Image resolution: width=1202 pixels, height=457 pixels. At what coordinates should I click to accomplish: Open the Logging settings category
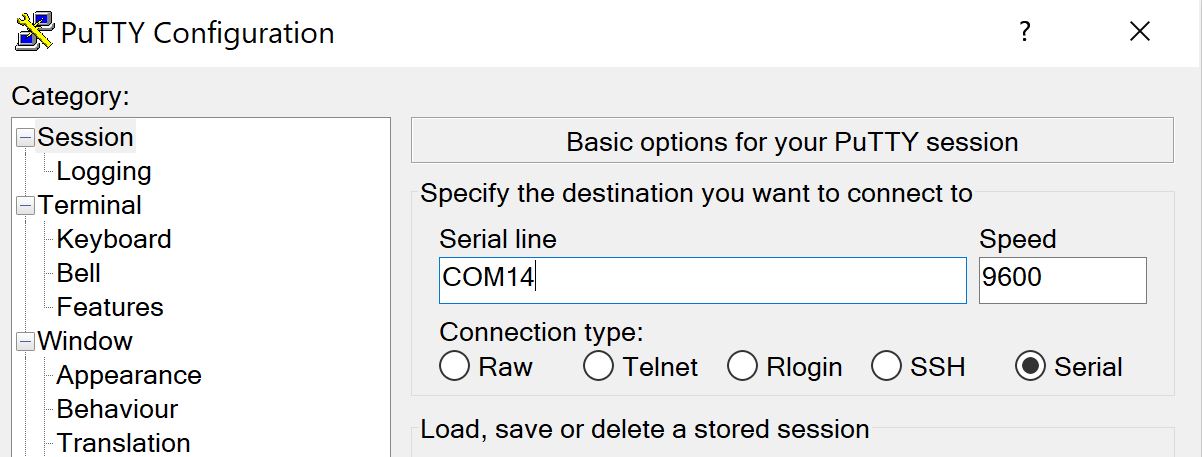(104, 171)
